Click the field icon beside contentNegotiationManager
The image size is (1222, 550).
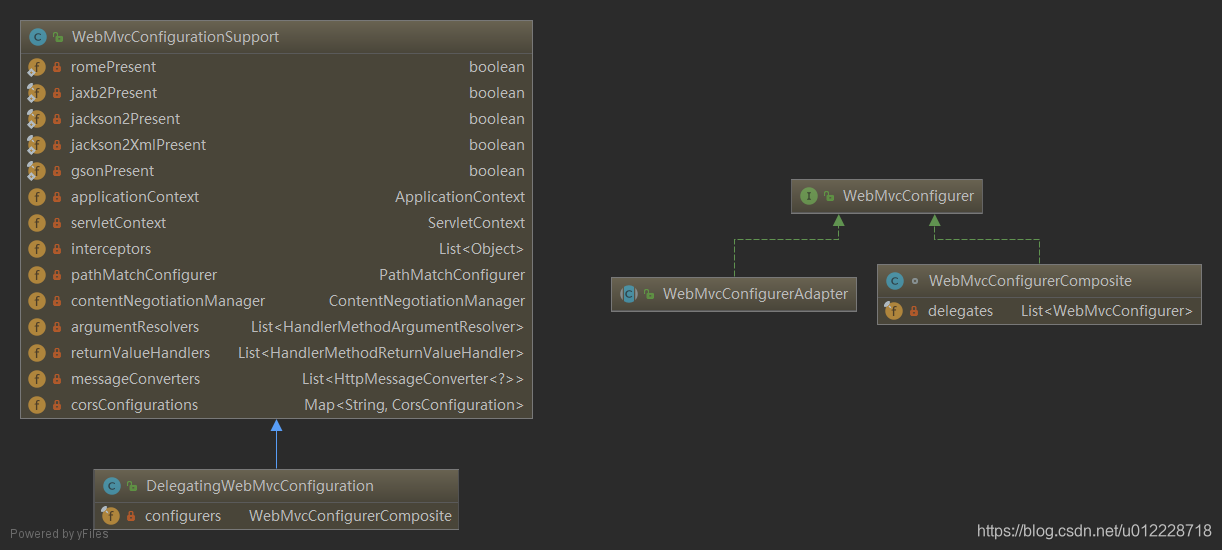coord(37,301)
